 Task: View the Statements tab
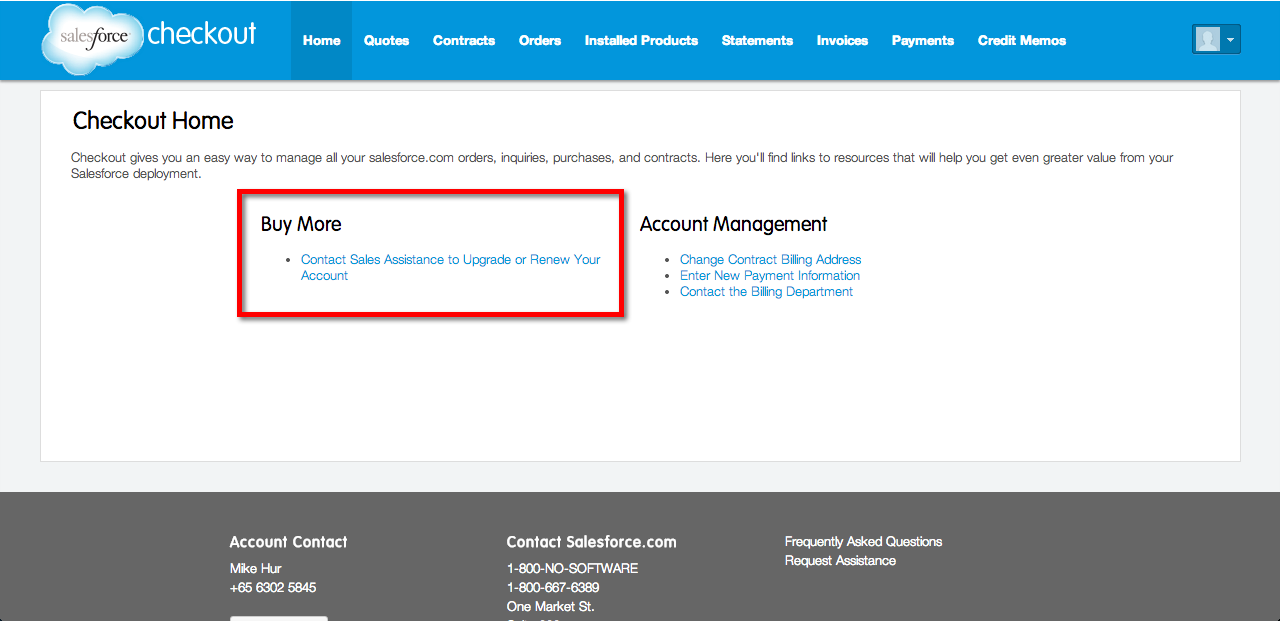pyautogui.click(x=757, y=41)
